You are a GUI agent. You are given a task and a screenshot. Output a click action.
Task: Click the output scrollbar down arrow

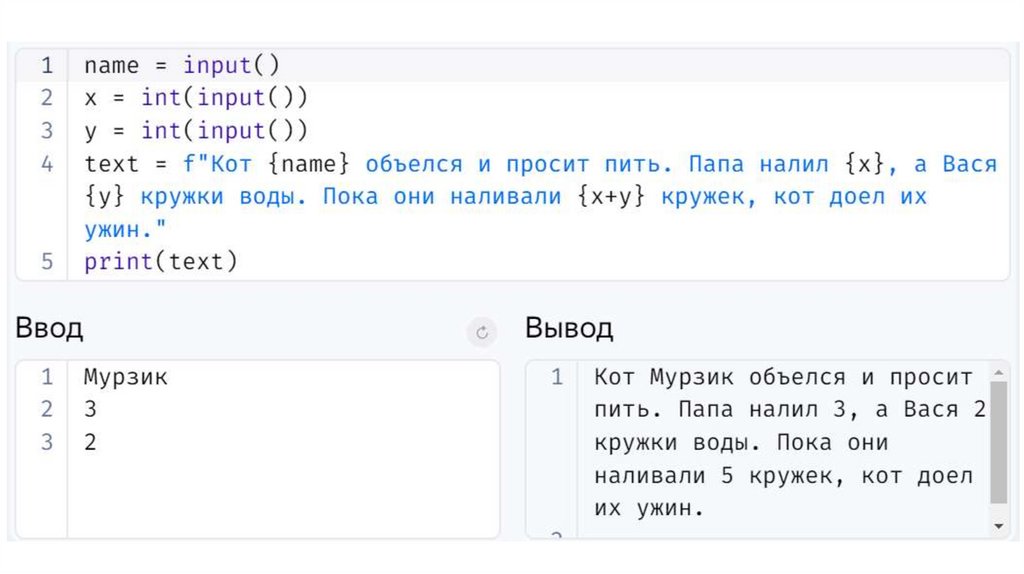coord(998,524)
